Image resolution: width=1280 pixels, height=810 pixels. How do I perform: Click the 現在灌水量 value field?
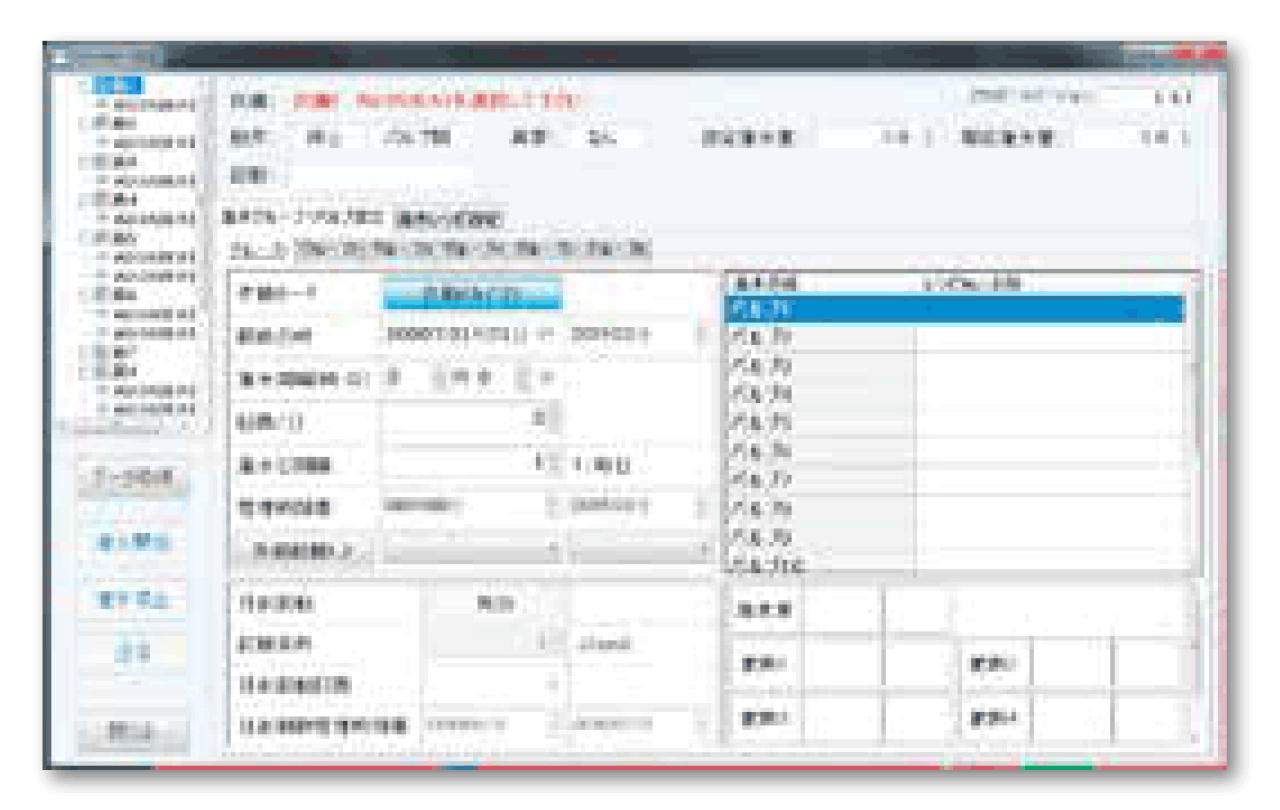pos(1130,138)
